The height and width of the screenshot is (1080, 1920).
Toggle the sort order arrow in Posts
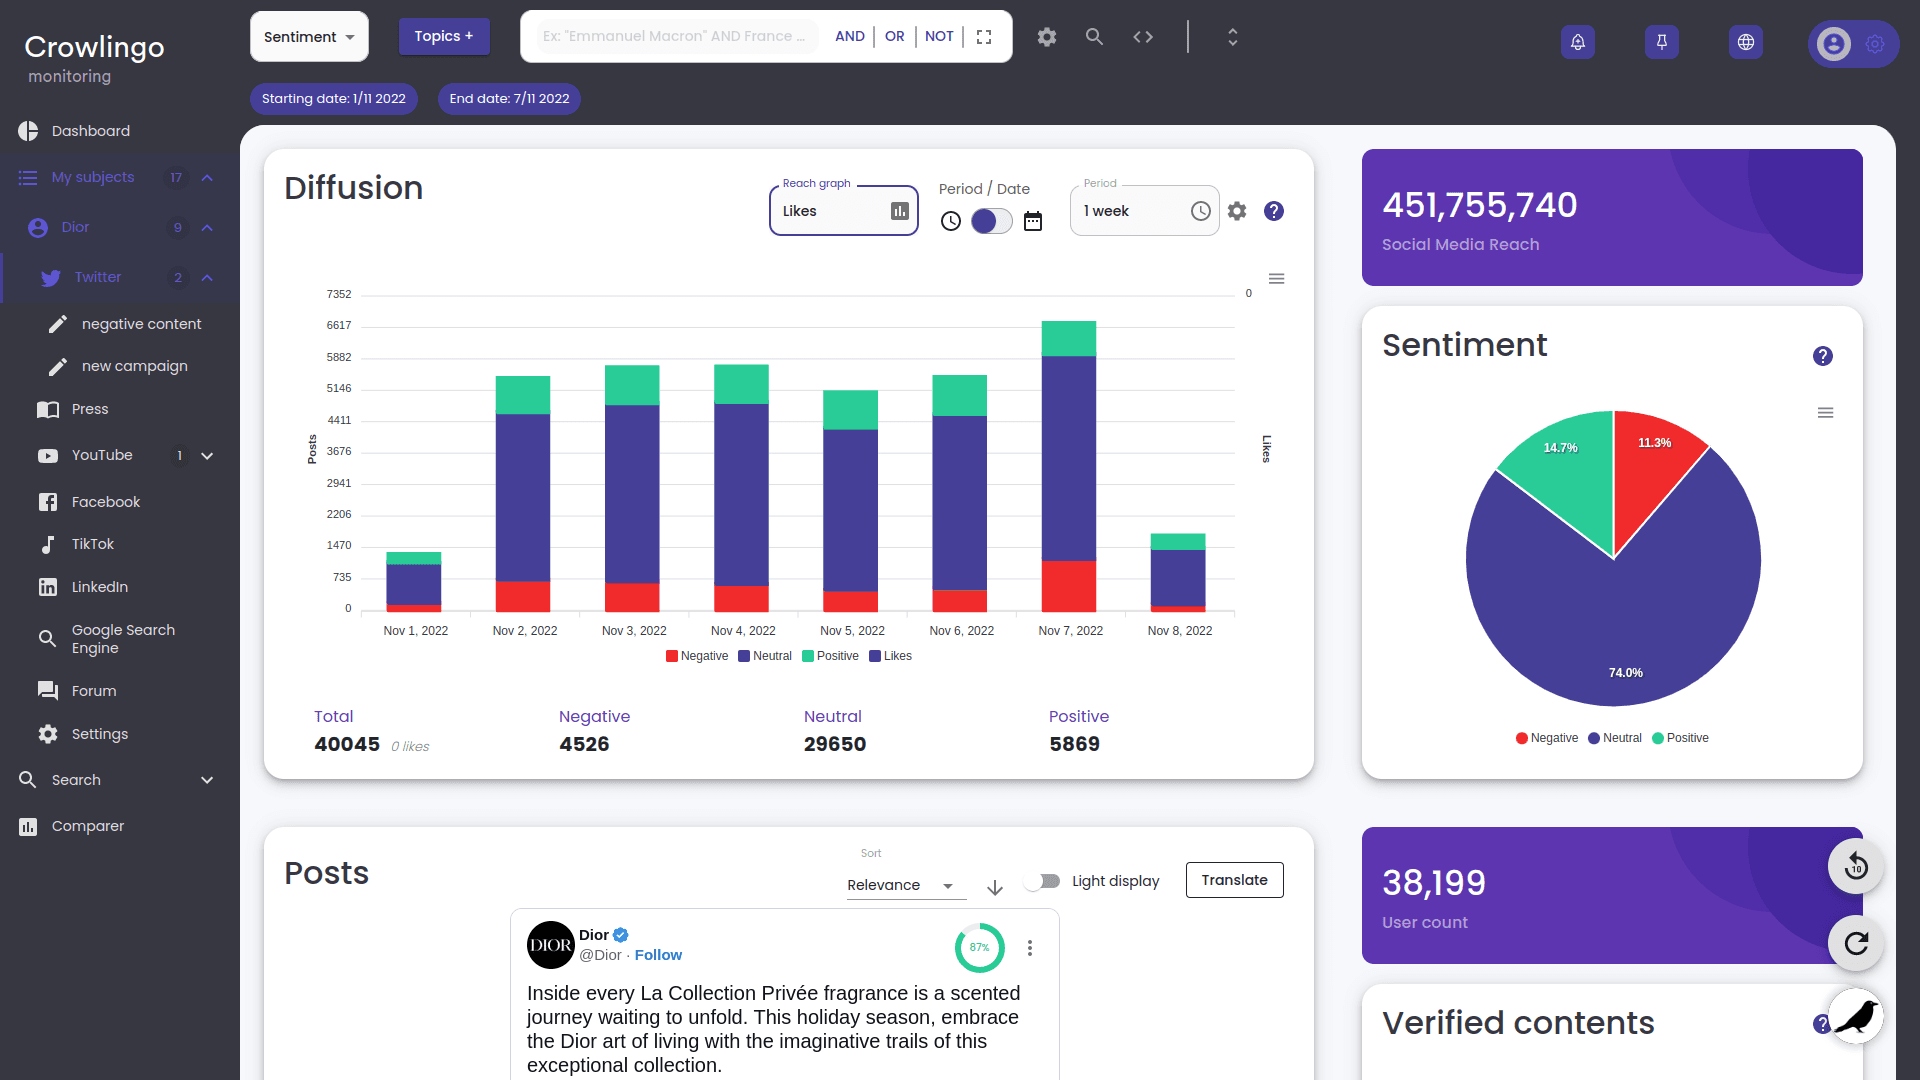click(996, 886)
